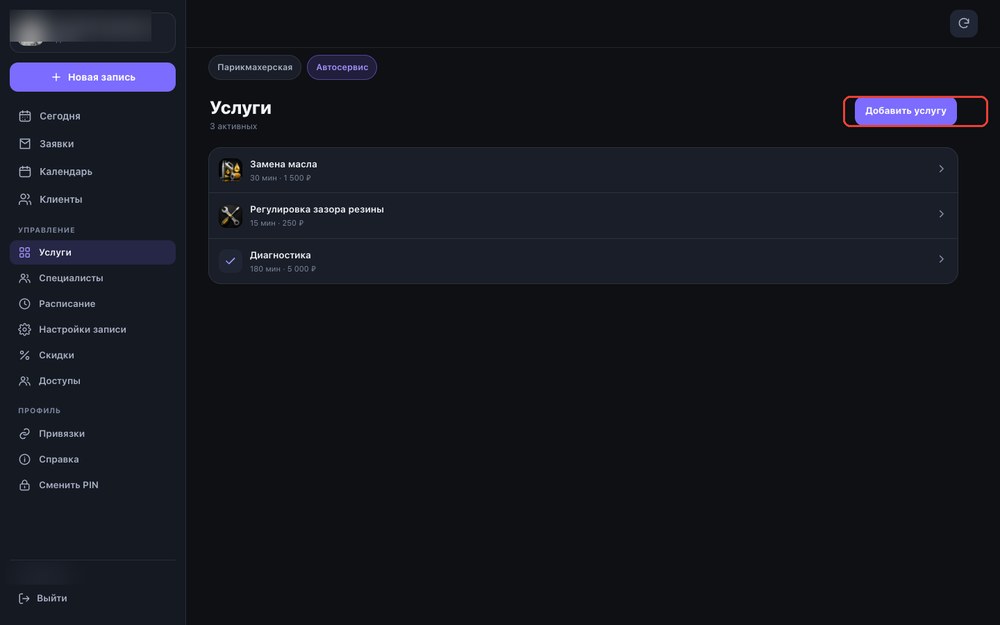Click the clock icon next to Расписание
Image resolution: width=1000 pixels, height=625 pixels.
pos(24,304)
